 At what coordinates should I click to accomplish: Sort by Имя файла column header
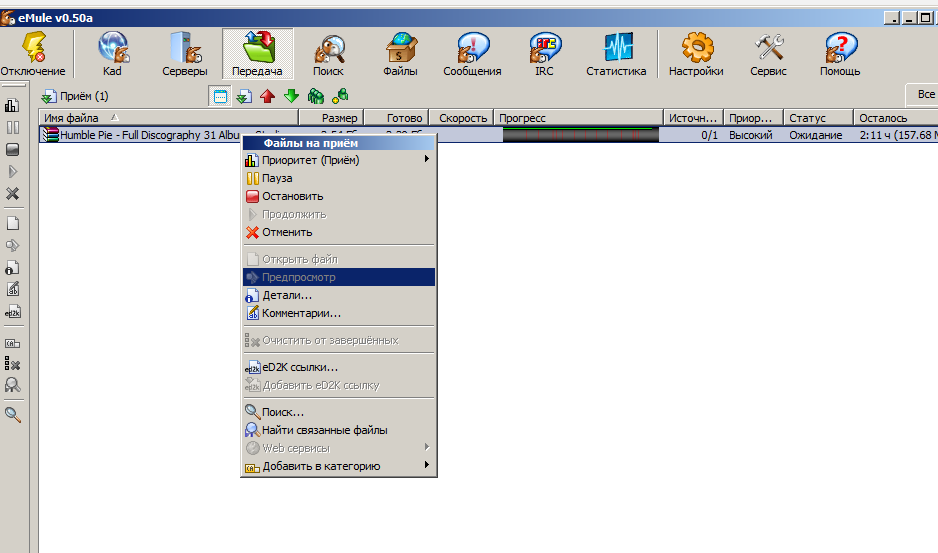coord(169,118)
